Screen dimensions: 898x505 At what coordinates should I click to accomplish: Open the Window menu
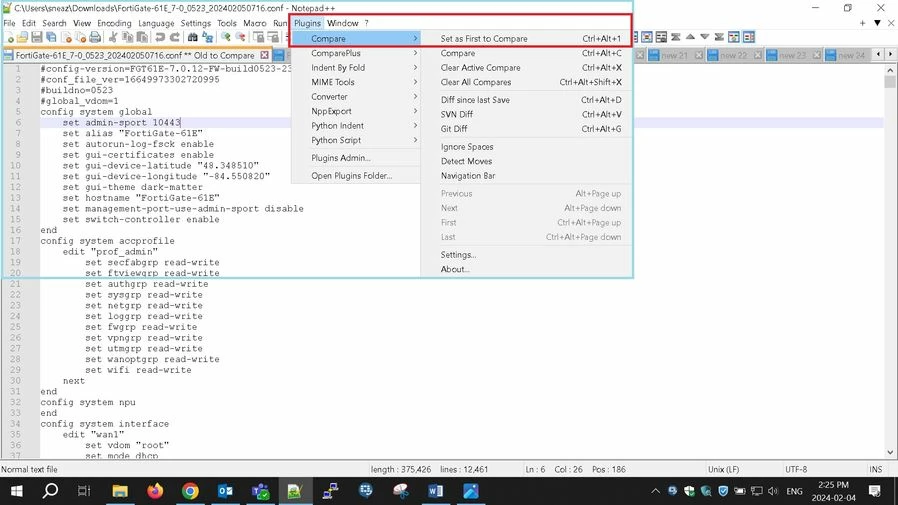click(342, 23)
